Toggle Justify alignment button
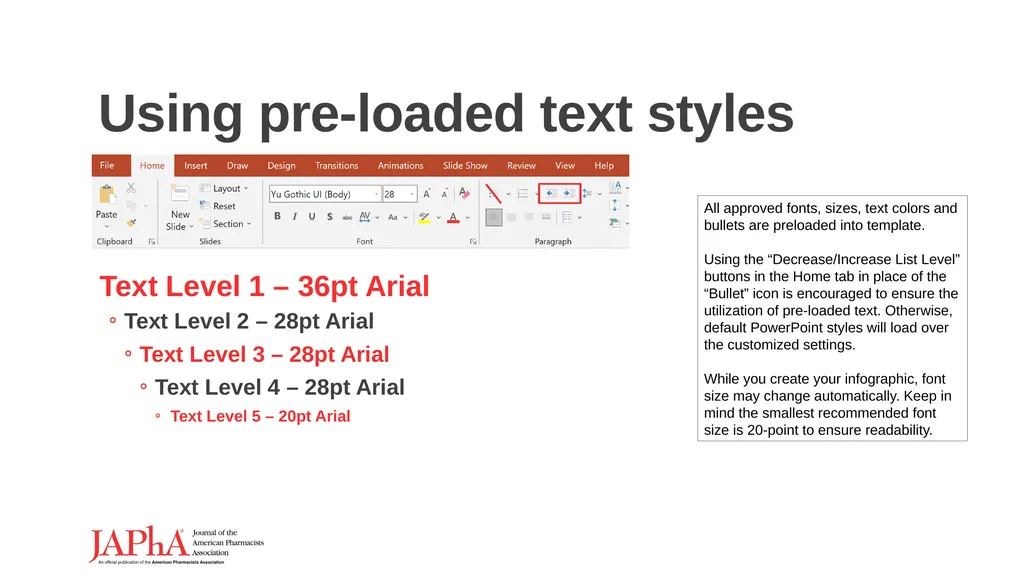Screen dimensions: 1024x576 [546, 217]
